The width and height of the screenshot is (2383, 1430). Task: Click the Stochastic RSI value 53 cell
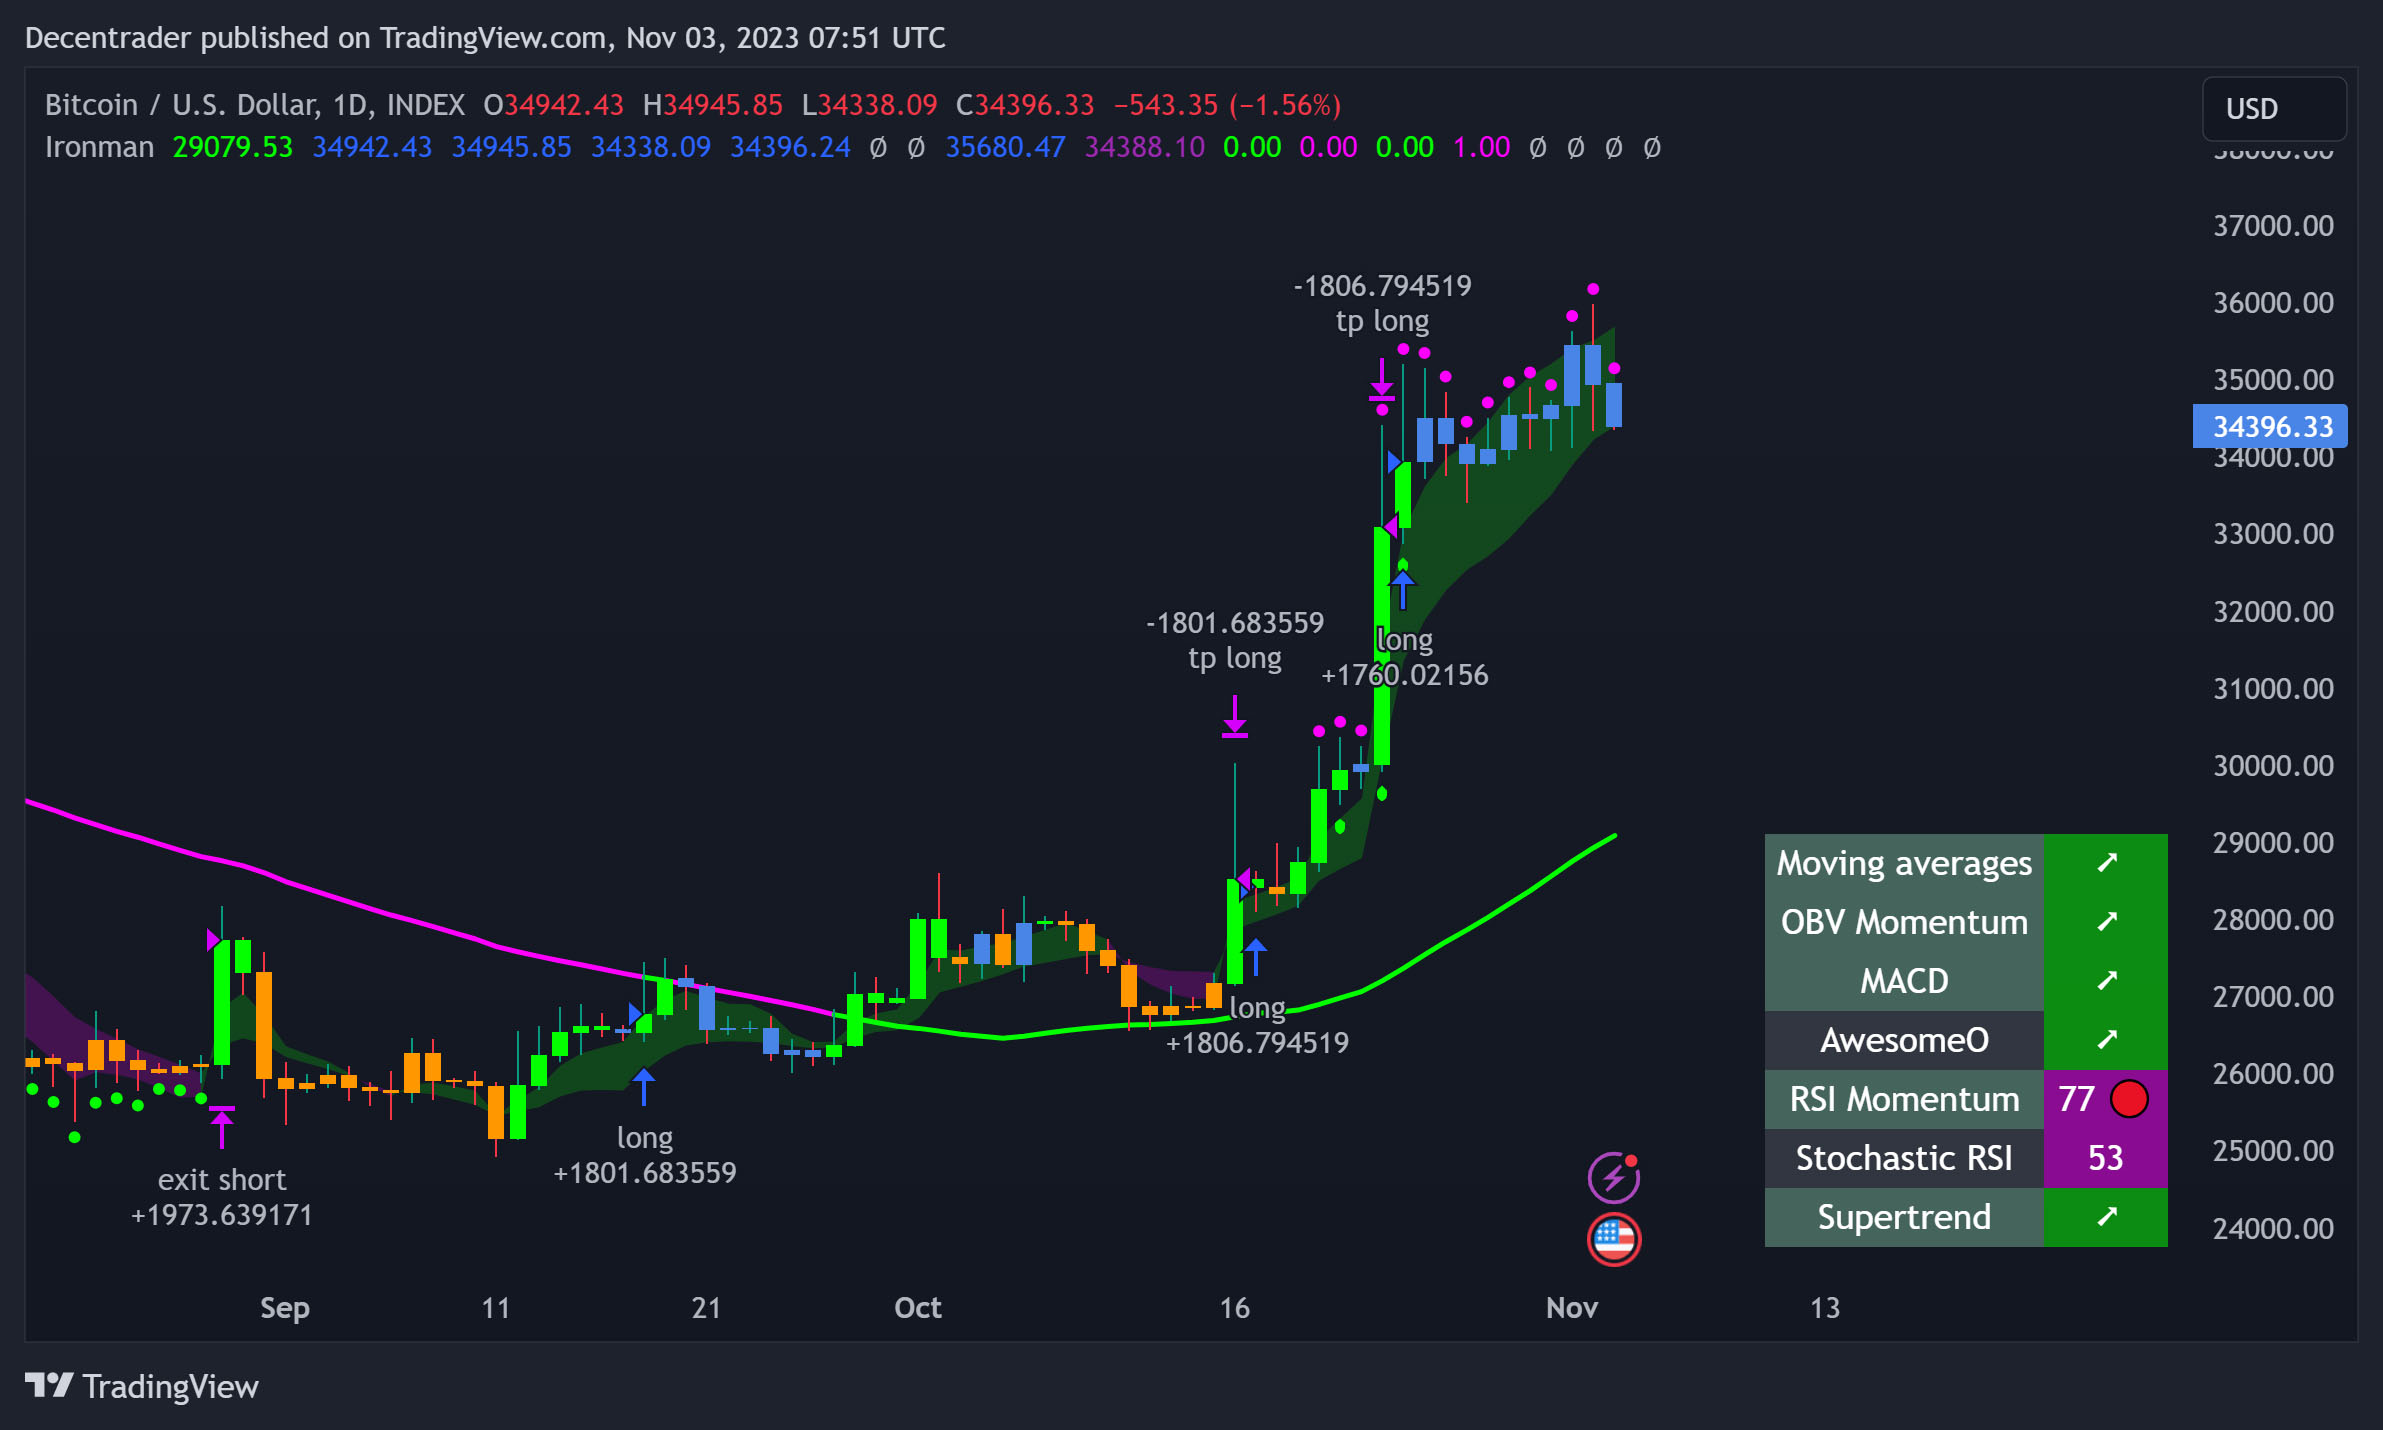(x=2104, y=1158)
